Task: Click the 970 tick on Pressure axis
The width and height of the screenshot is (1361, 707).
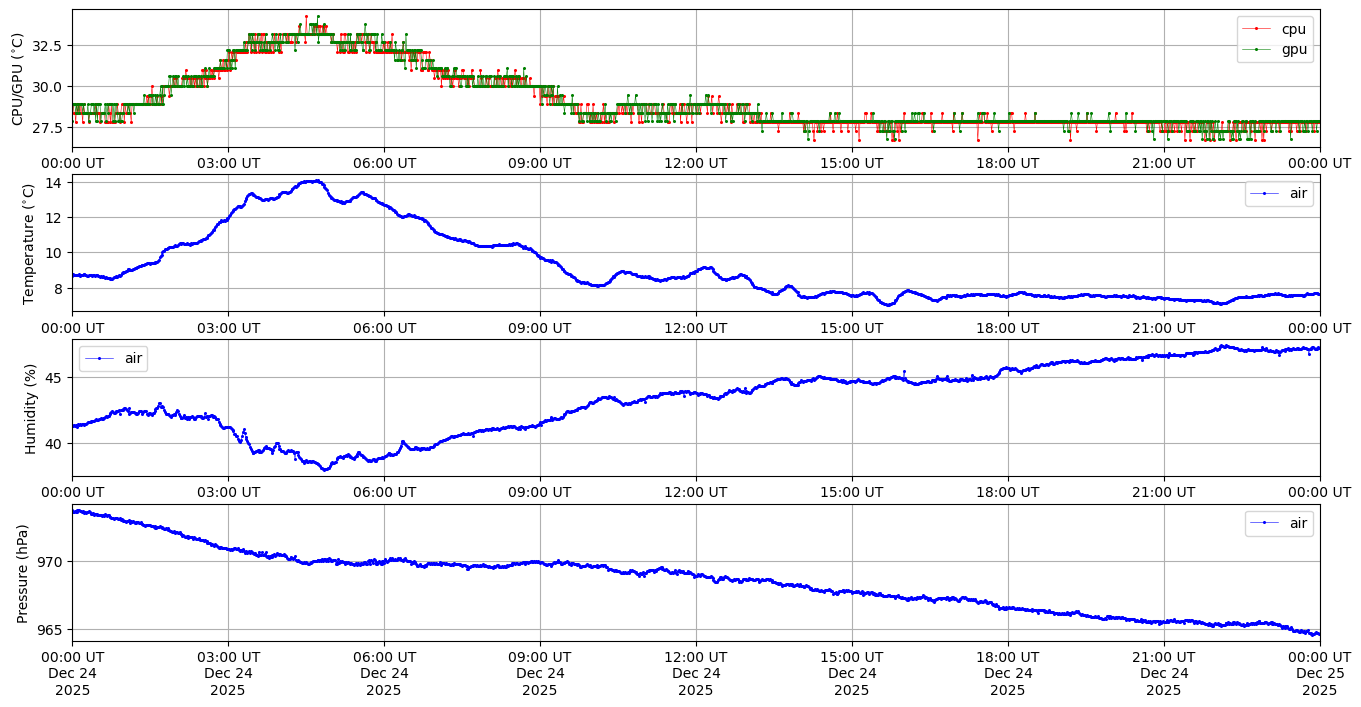Action: pyautogui.click(x=50, y=562)
